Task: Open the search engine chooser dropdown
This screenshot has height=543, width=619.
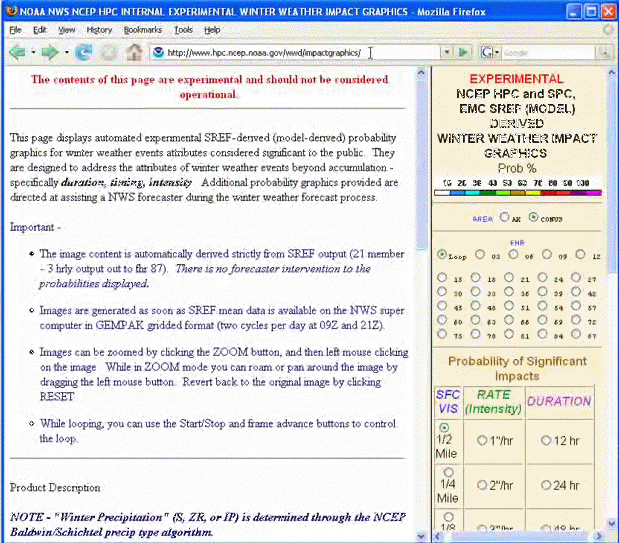Action: pos(497,52)
